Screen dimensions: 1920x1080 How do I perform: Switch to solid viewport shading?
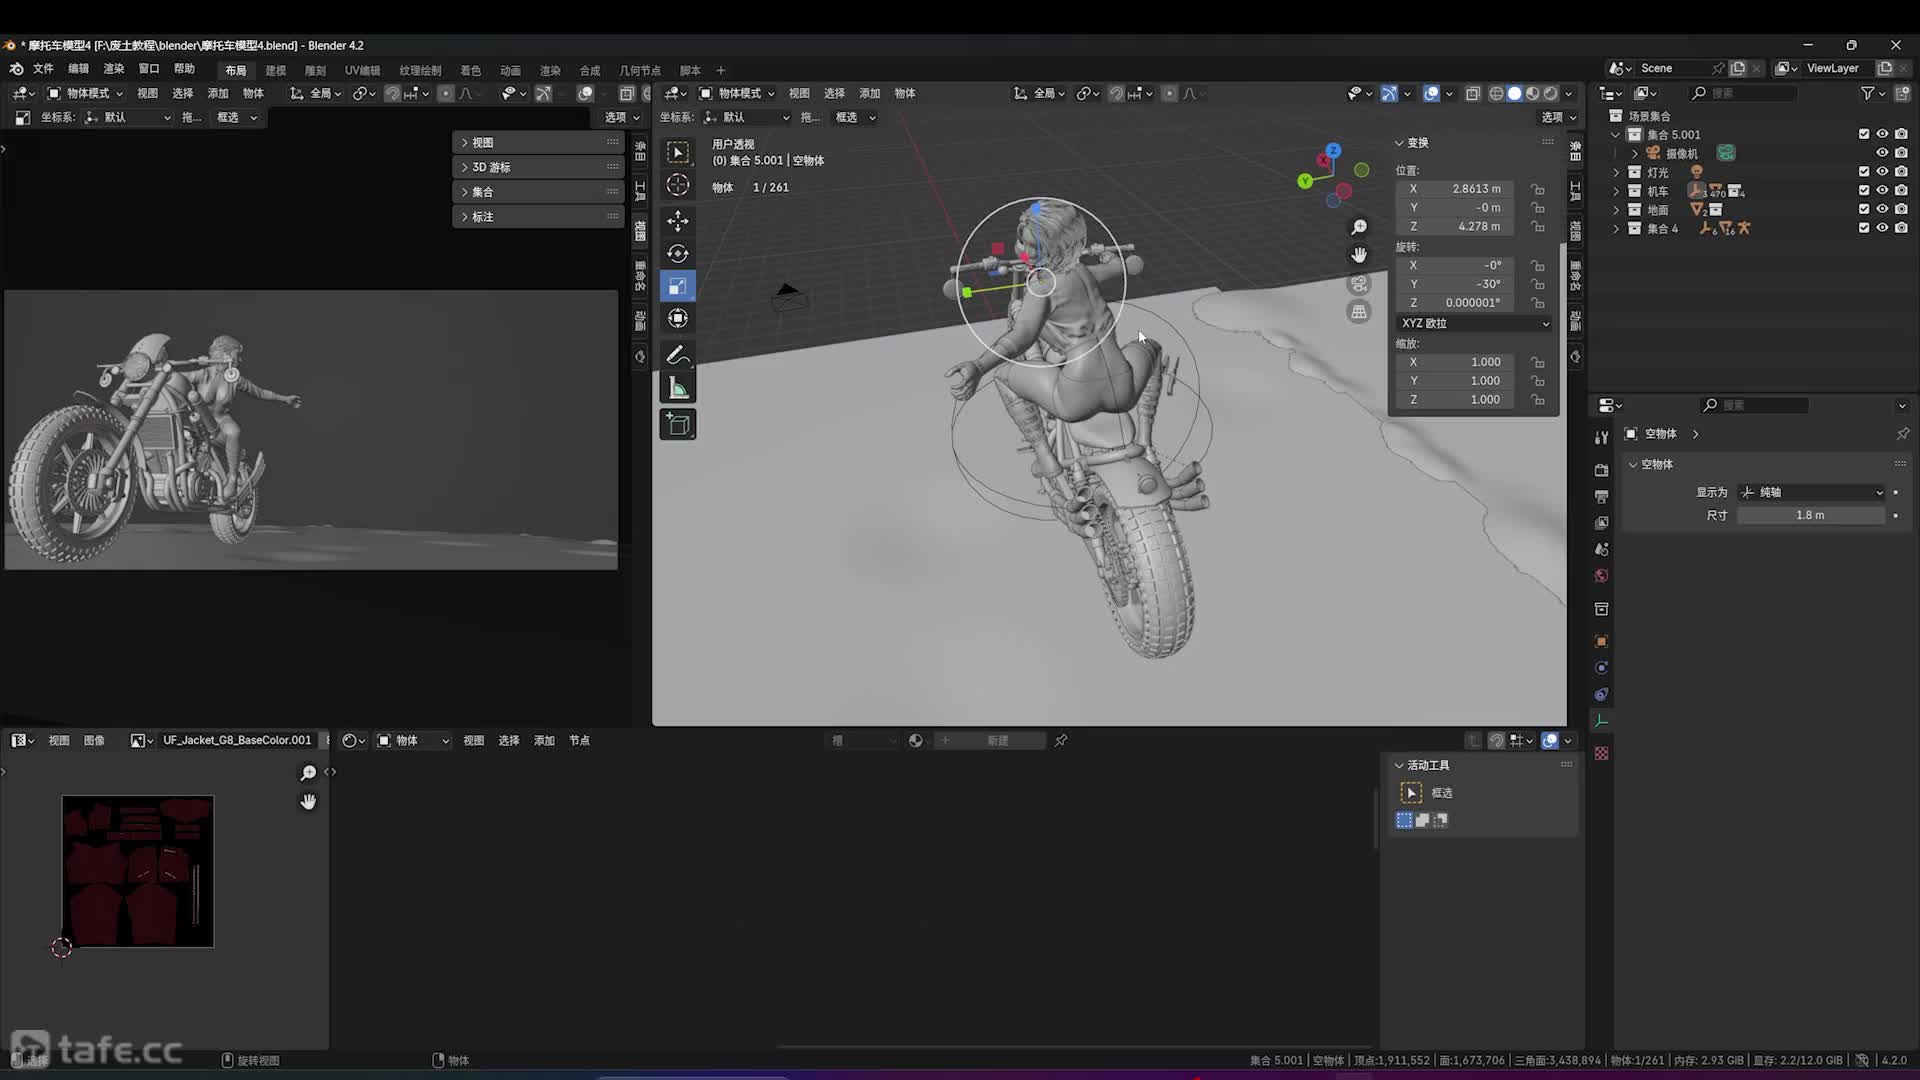(1514, 93)
